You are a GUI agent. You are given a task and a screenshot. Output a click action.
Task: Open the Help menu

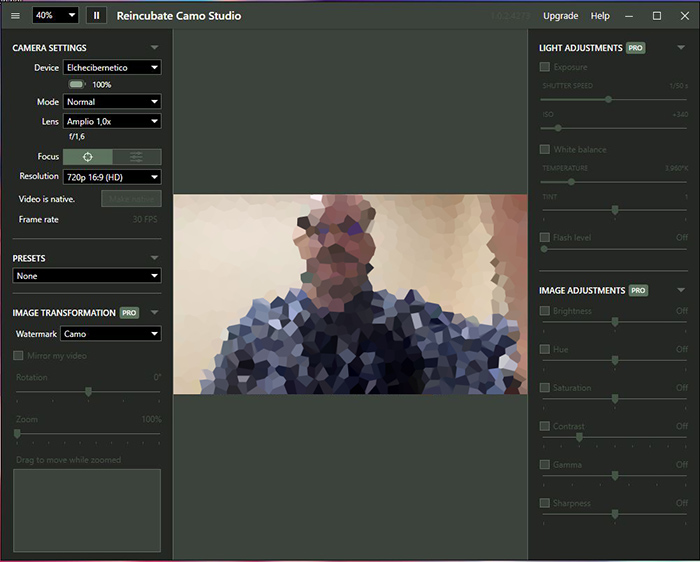(600, 16)
